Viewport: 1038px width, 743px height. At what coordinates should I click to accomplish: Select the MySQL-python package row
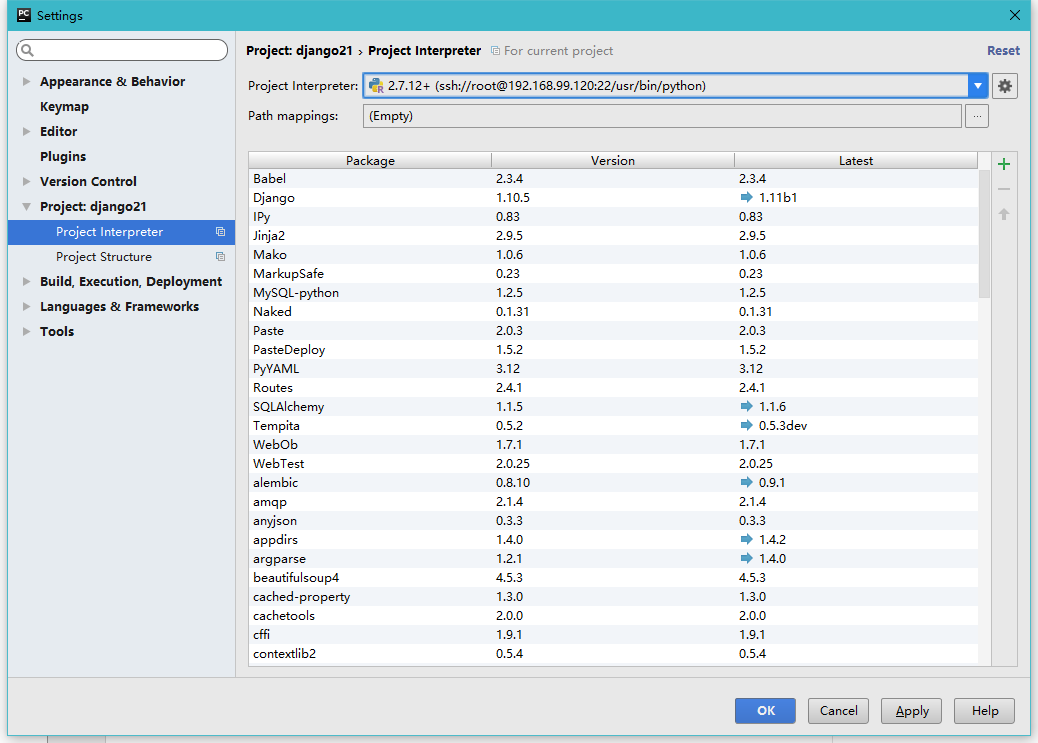(x=614, y=293)
